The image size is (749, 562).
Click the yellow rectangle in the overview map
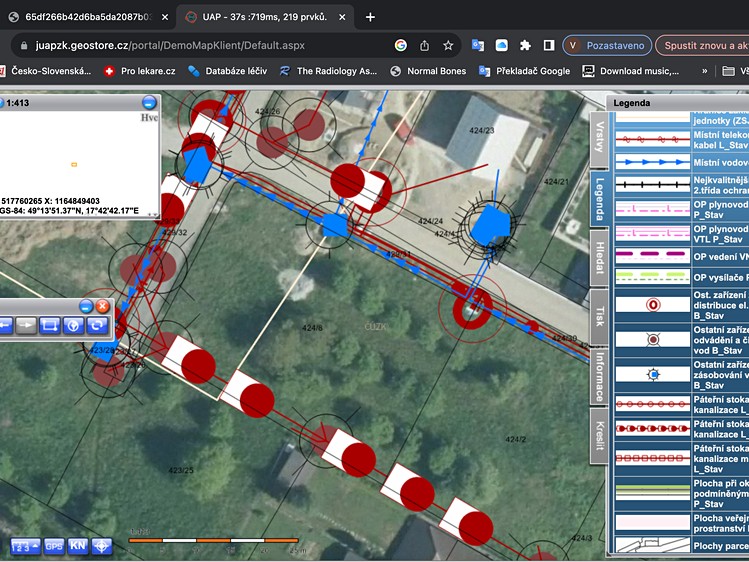tap(74, 165)
